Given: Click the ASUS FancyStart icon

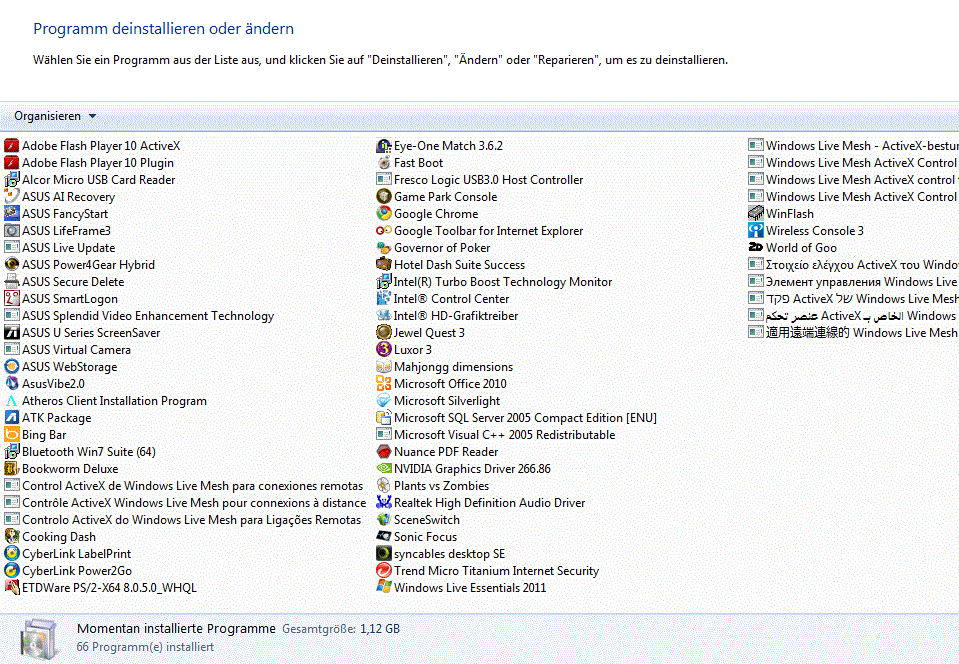Looking at the screenshot, I should 12,213.
